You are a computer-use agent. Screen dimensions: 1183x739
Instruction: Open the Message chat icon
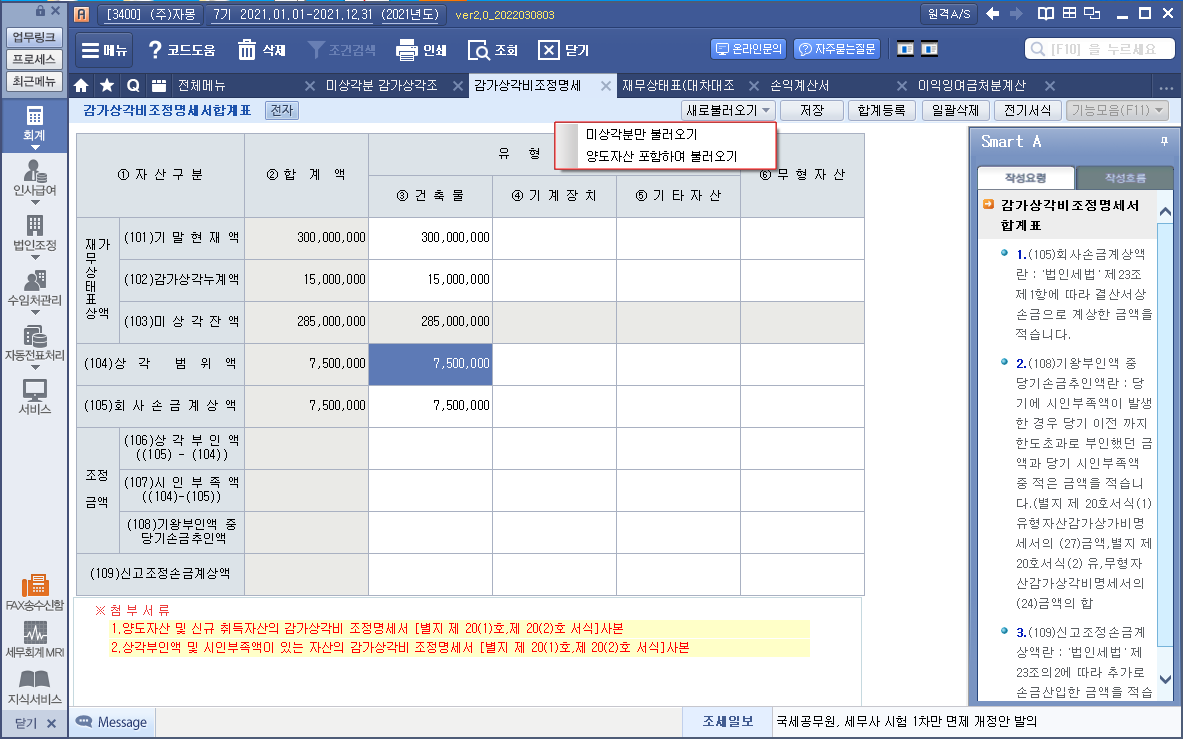[x=112, y=722]
